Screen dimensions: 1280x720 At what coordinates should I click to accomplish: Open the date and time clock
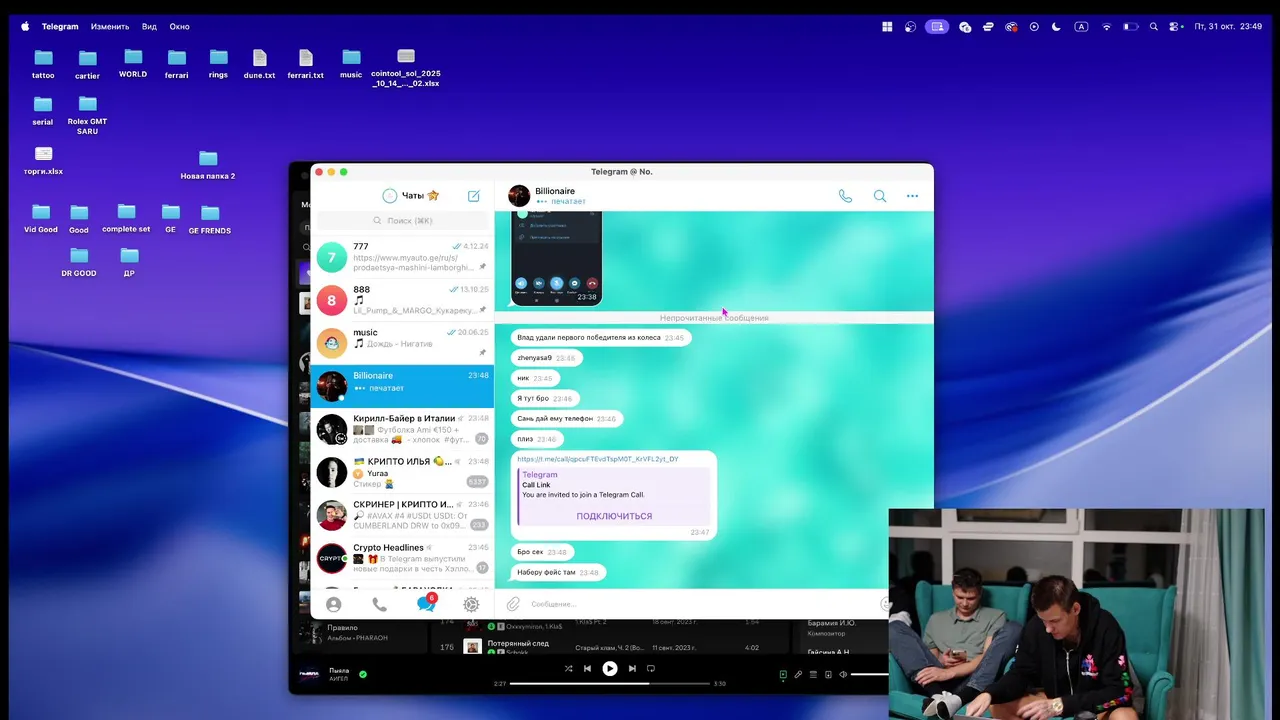coord(1228,27)
